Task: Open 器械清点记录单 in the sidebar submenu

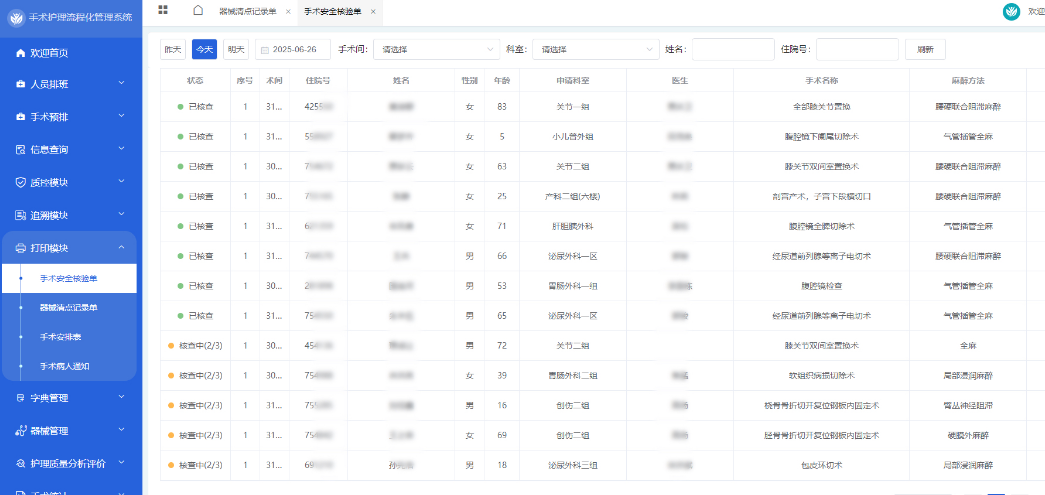Action: pyautogui.click(x=69, y=308)
